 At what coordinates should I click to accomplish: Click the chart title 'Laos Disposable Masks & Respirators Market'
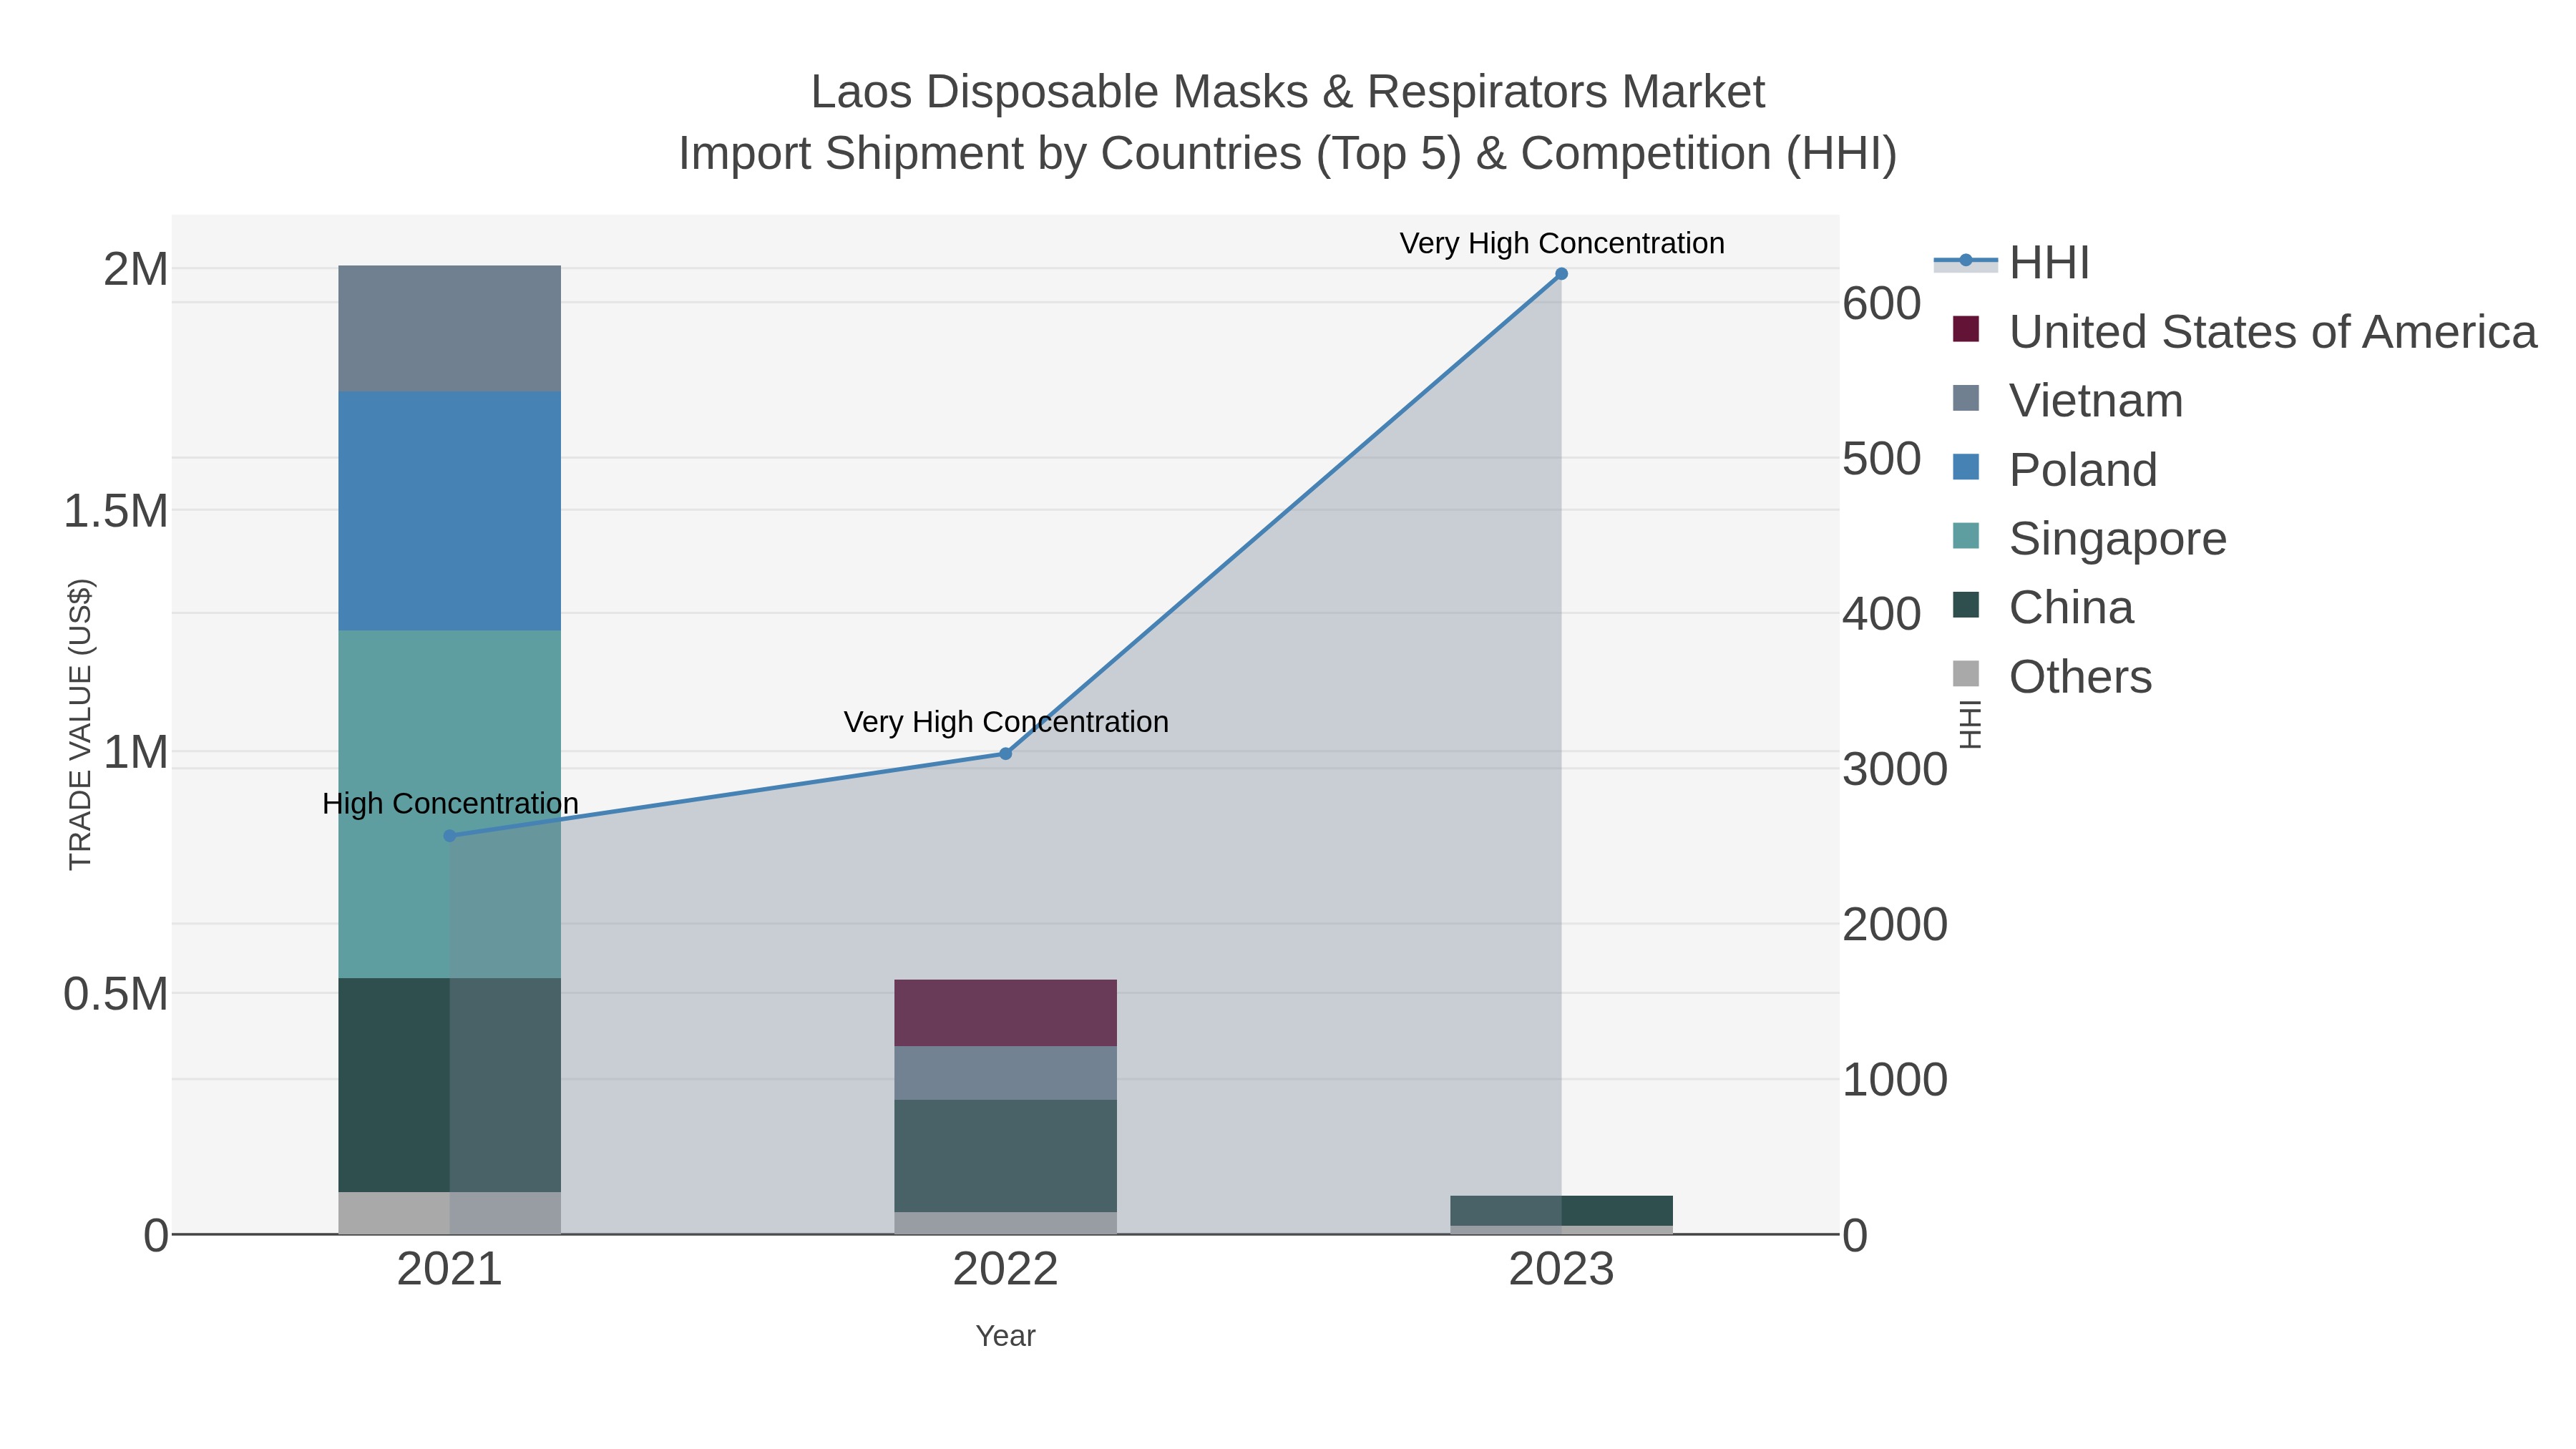coord(1288,92)
